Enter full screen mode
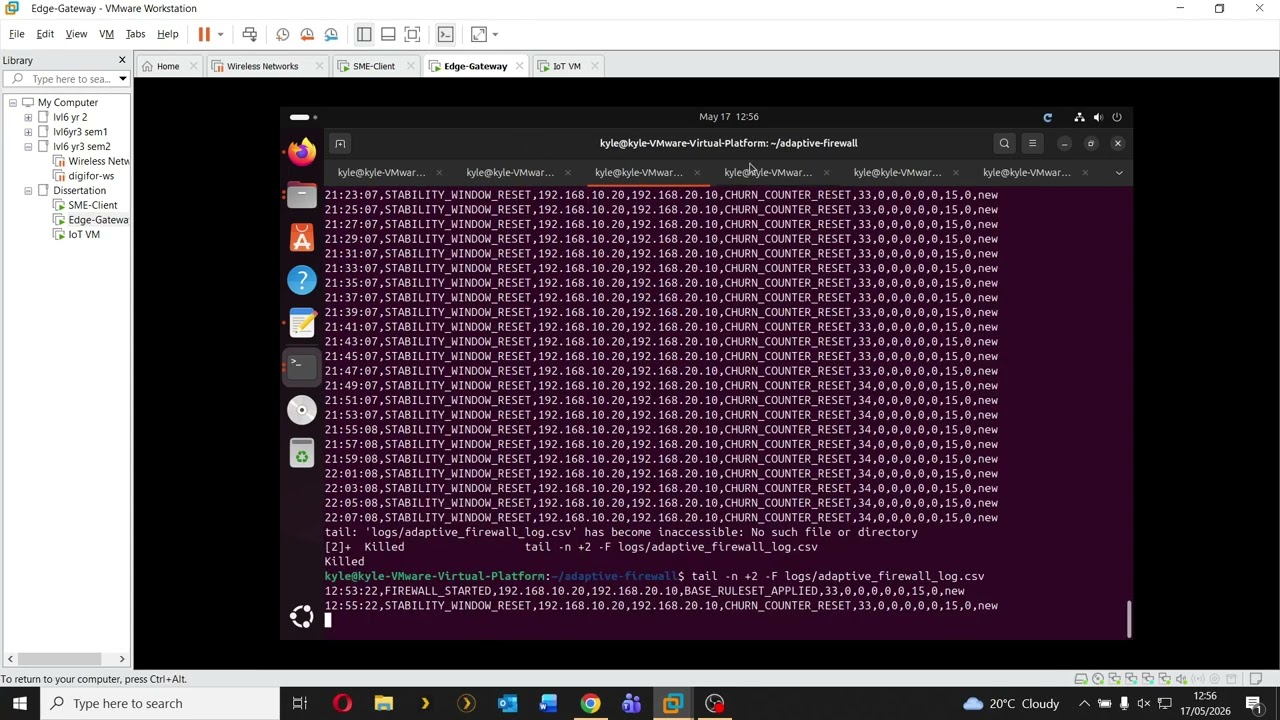This screenshot has height=720, width=1280. (412, 34)
